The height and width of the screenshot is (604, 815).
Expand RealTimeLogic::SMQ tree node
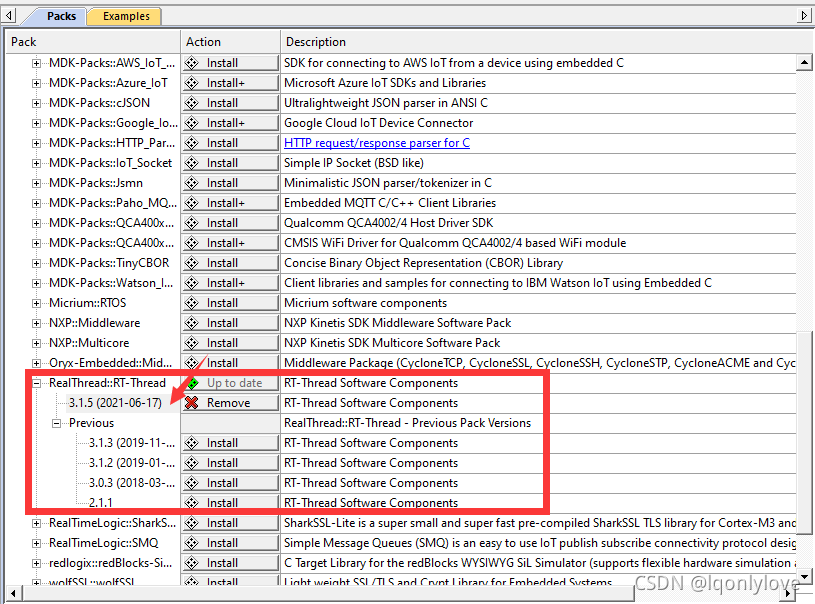pos(36,543)
